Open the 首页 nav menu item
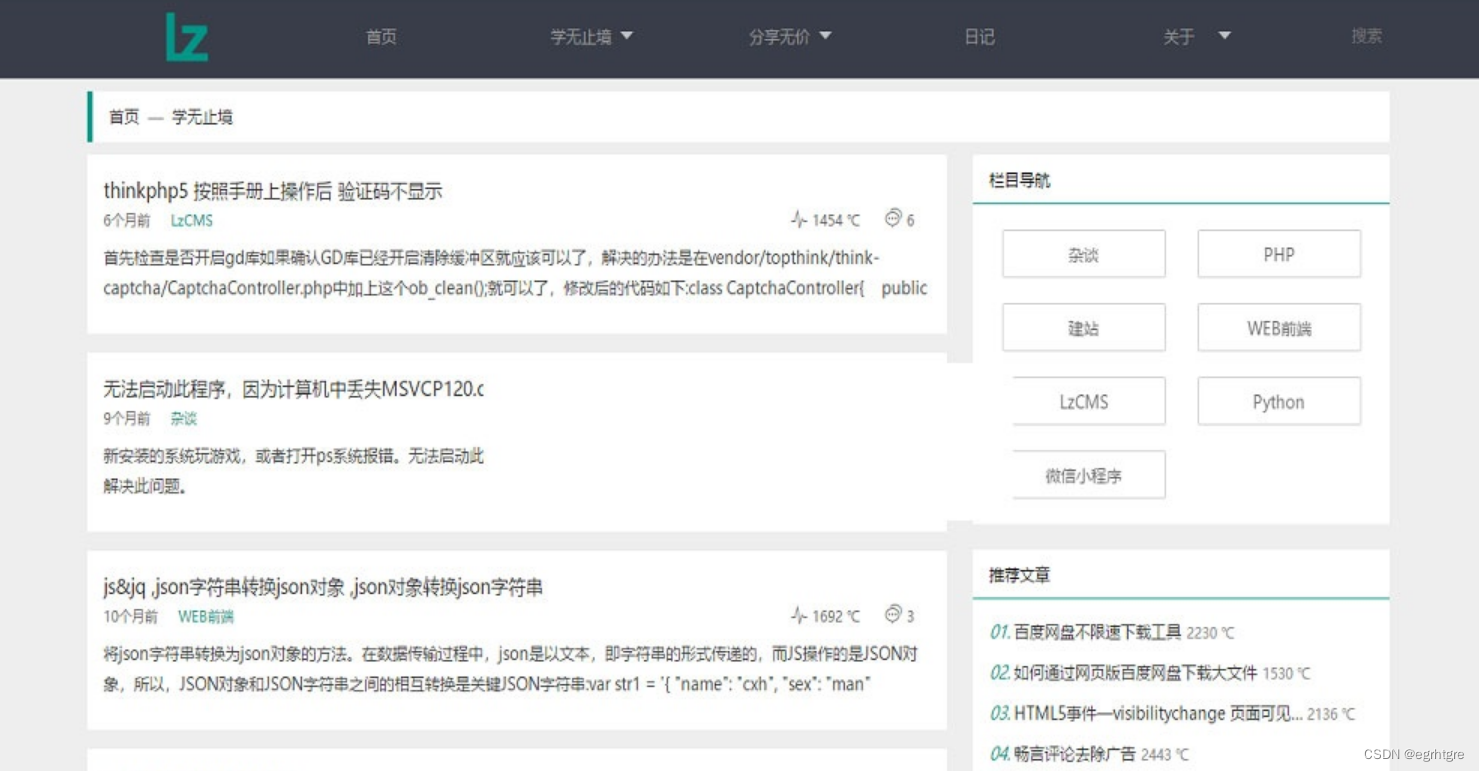1479x771 pixels. [x=381, y=37]
